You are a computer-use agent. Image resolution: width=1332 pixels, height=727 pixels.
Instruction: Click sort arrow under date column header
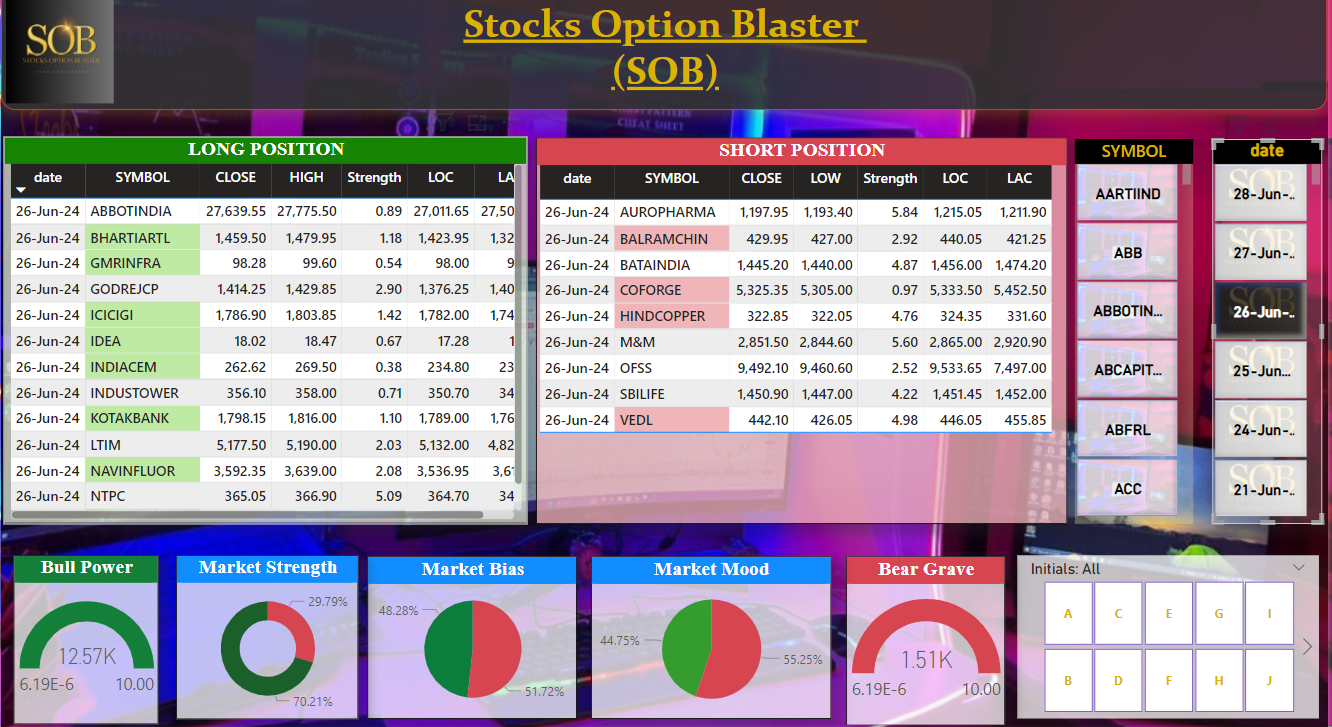tap(20, 190)
